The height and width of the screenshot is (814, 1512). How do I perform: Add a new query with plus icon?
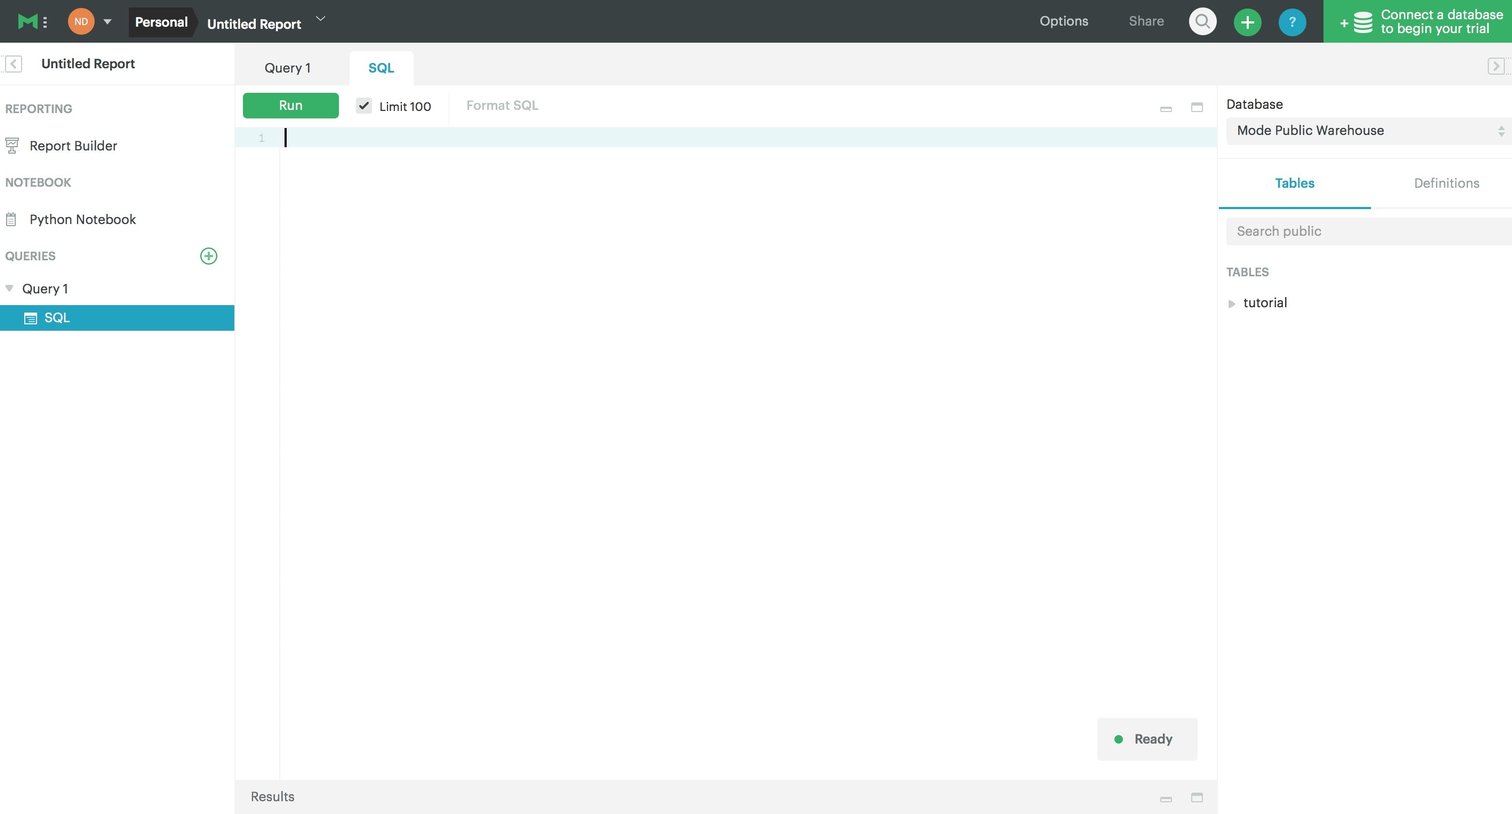pyautogui.click(x=209, y=256)
